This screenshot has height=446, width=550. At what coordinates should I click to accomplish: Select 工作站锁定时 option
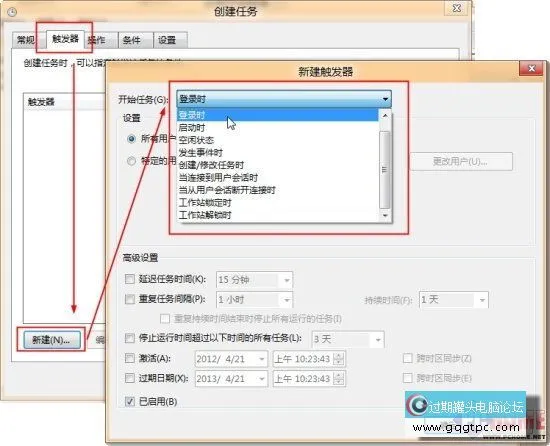click(x=278, y=202)
